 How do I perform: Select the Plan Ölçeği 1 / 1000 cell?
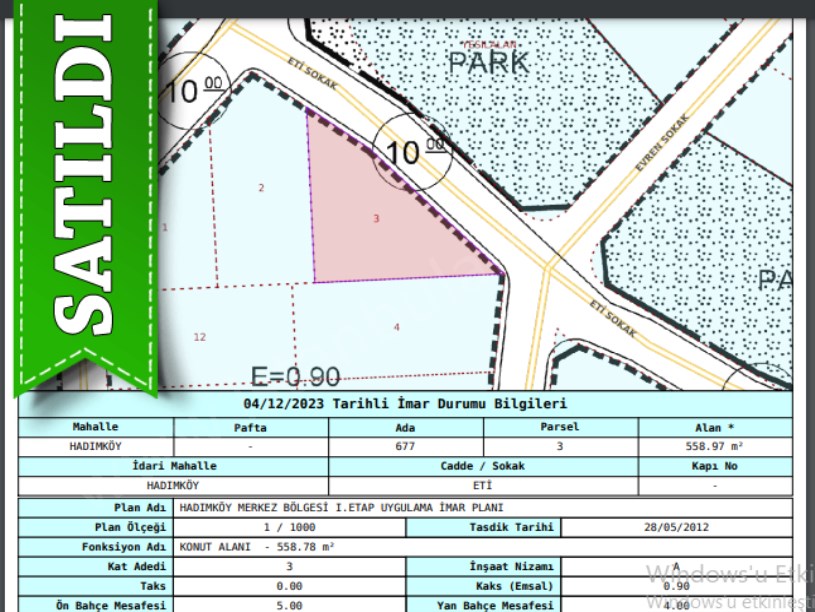pos(289,527)
